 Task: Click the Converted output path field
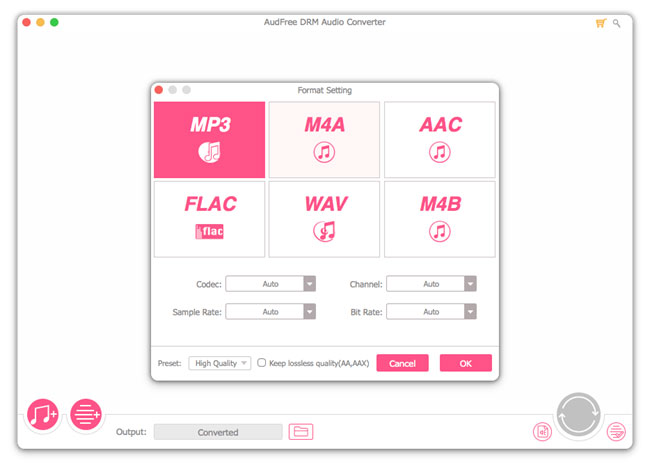point(218,432)
